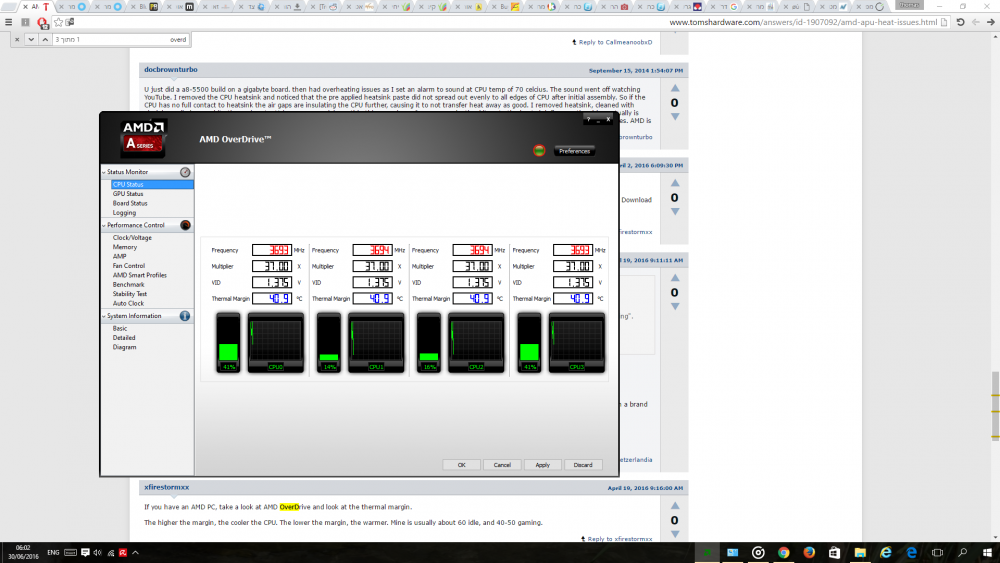Bookmark this page with the star icon
Image resolution: width=1000 pixels, height=563 pixels.
(x=59, y=22)
